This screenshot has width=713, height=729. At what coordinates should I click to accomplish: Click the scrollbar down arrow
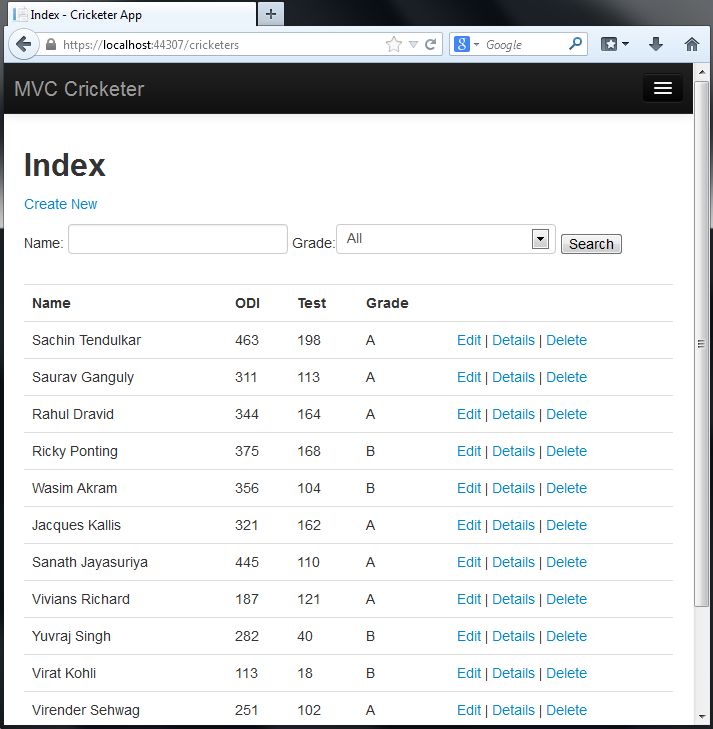tap(701, 717)
